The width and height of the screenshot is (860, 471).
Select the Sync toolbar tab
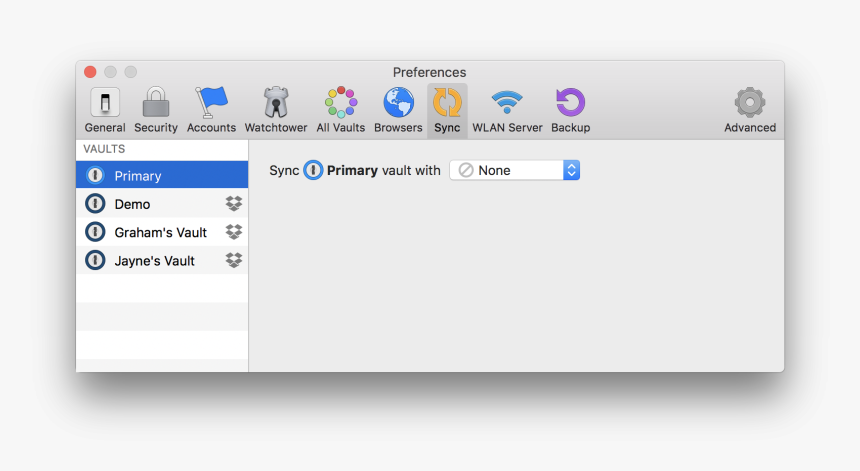coord(447,110)
